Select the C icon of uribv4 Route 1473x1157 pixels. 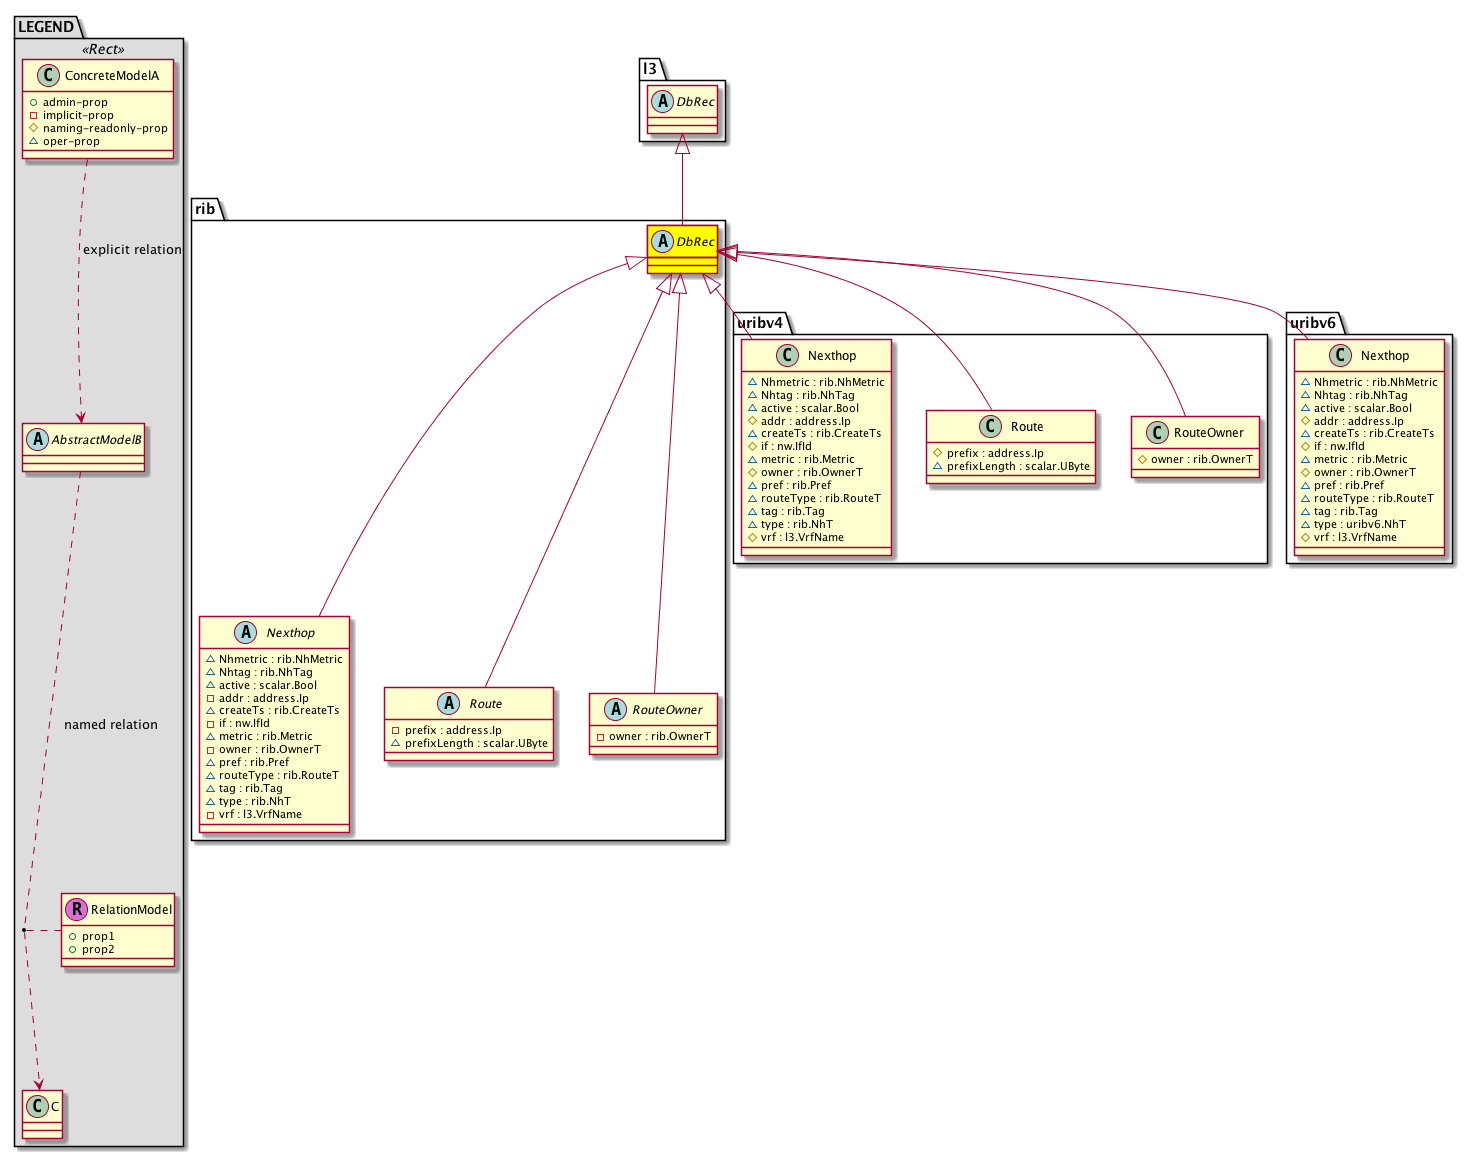(x=990, y=427)
